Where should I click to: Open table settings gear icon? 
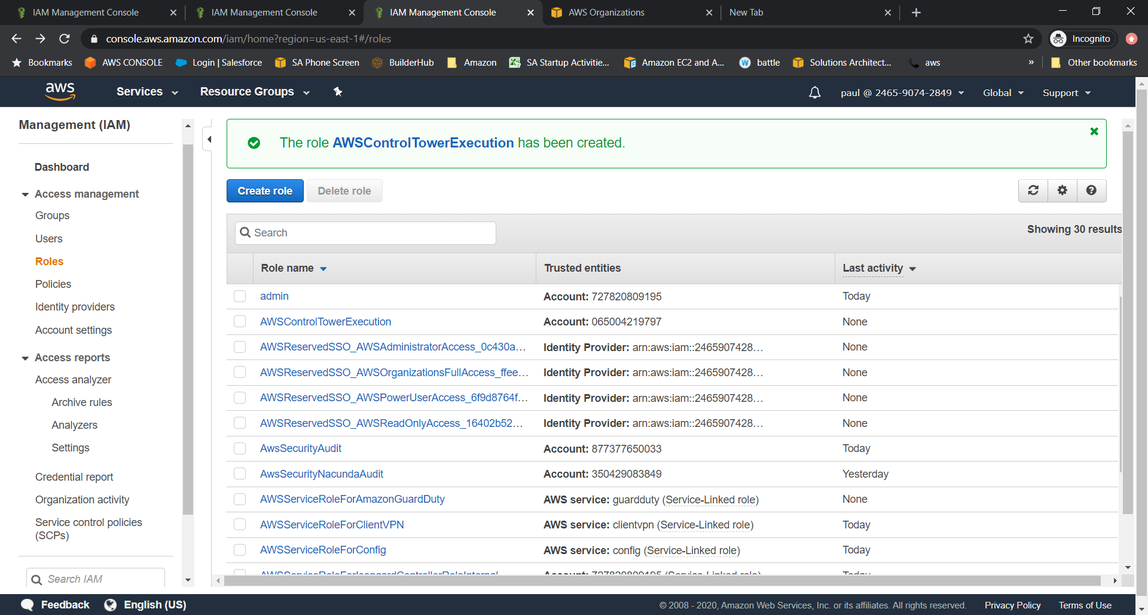tap(1062, 190)
